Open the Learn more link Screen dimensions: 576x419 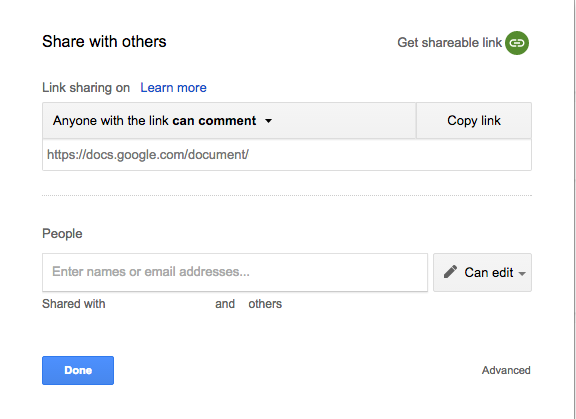point(173,88)
